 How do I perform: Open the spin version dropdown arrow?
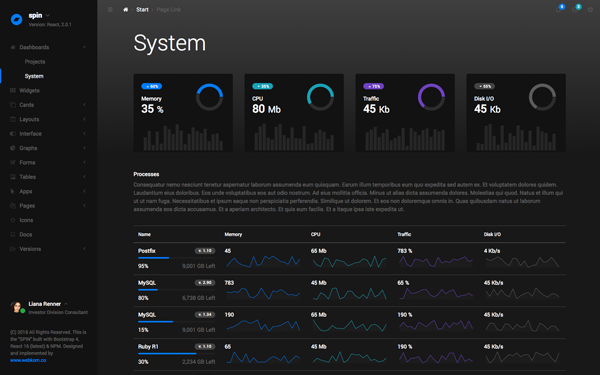coord(48,15)
